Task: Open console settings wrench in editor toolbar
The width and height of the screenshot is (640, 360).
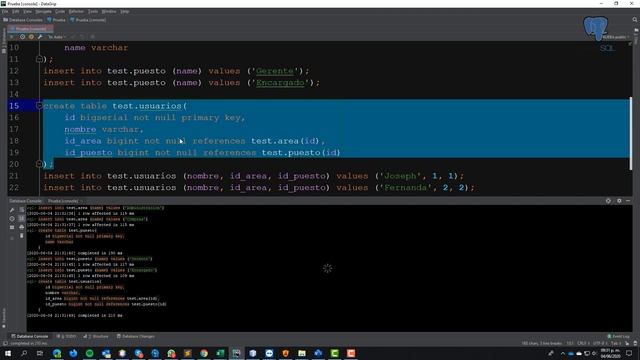Action: (x=40, y=37)
